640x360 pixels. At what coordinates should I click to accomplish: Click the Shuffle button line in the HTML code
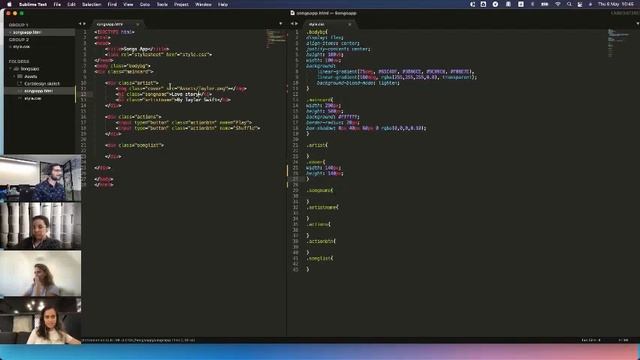tap(188, 128)
